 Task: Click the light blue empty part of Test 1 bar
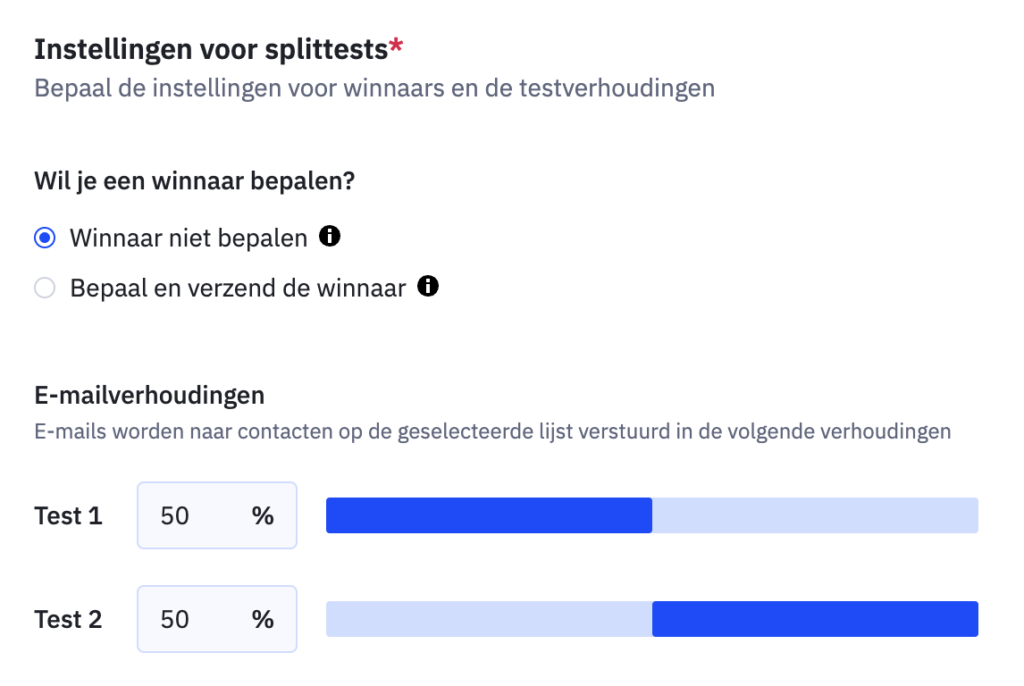tap(815, 515)
